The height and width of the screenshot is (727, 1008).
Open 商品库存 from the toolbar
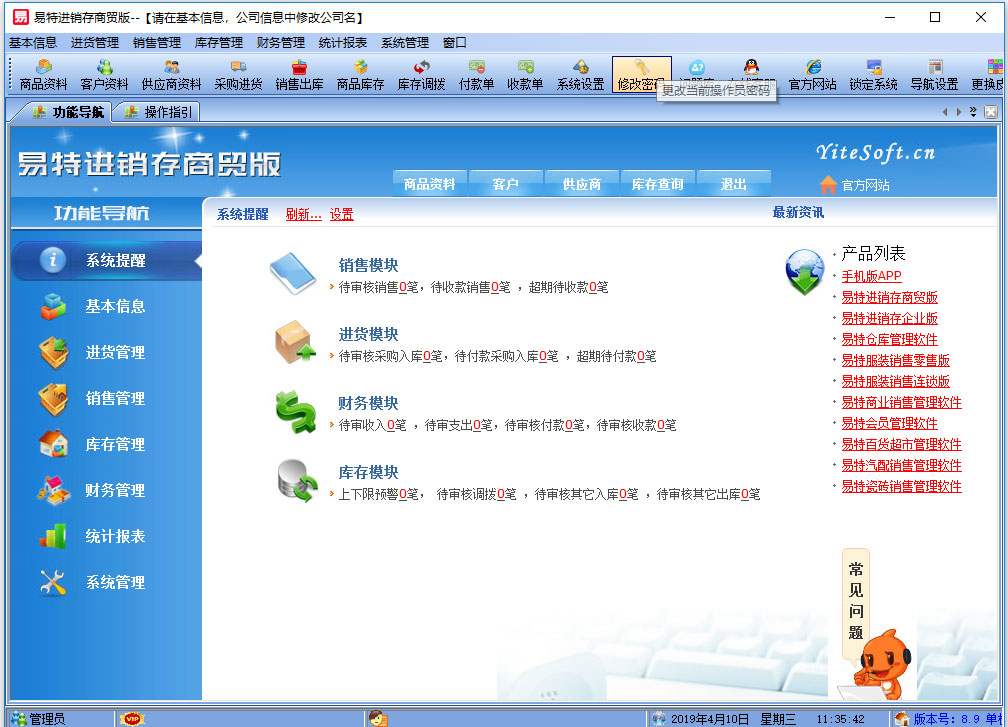click(x=361, y=75)
